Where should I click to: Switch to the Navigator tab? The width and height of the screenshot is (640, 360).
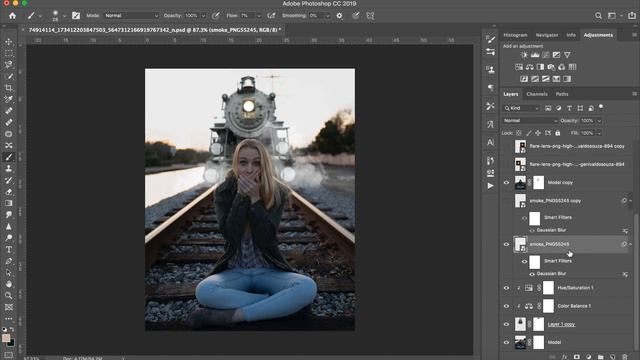(547, 35)
